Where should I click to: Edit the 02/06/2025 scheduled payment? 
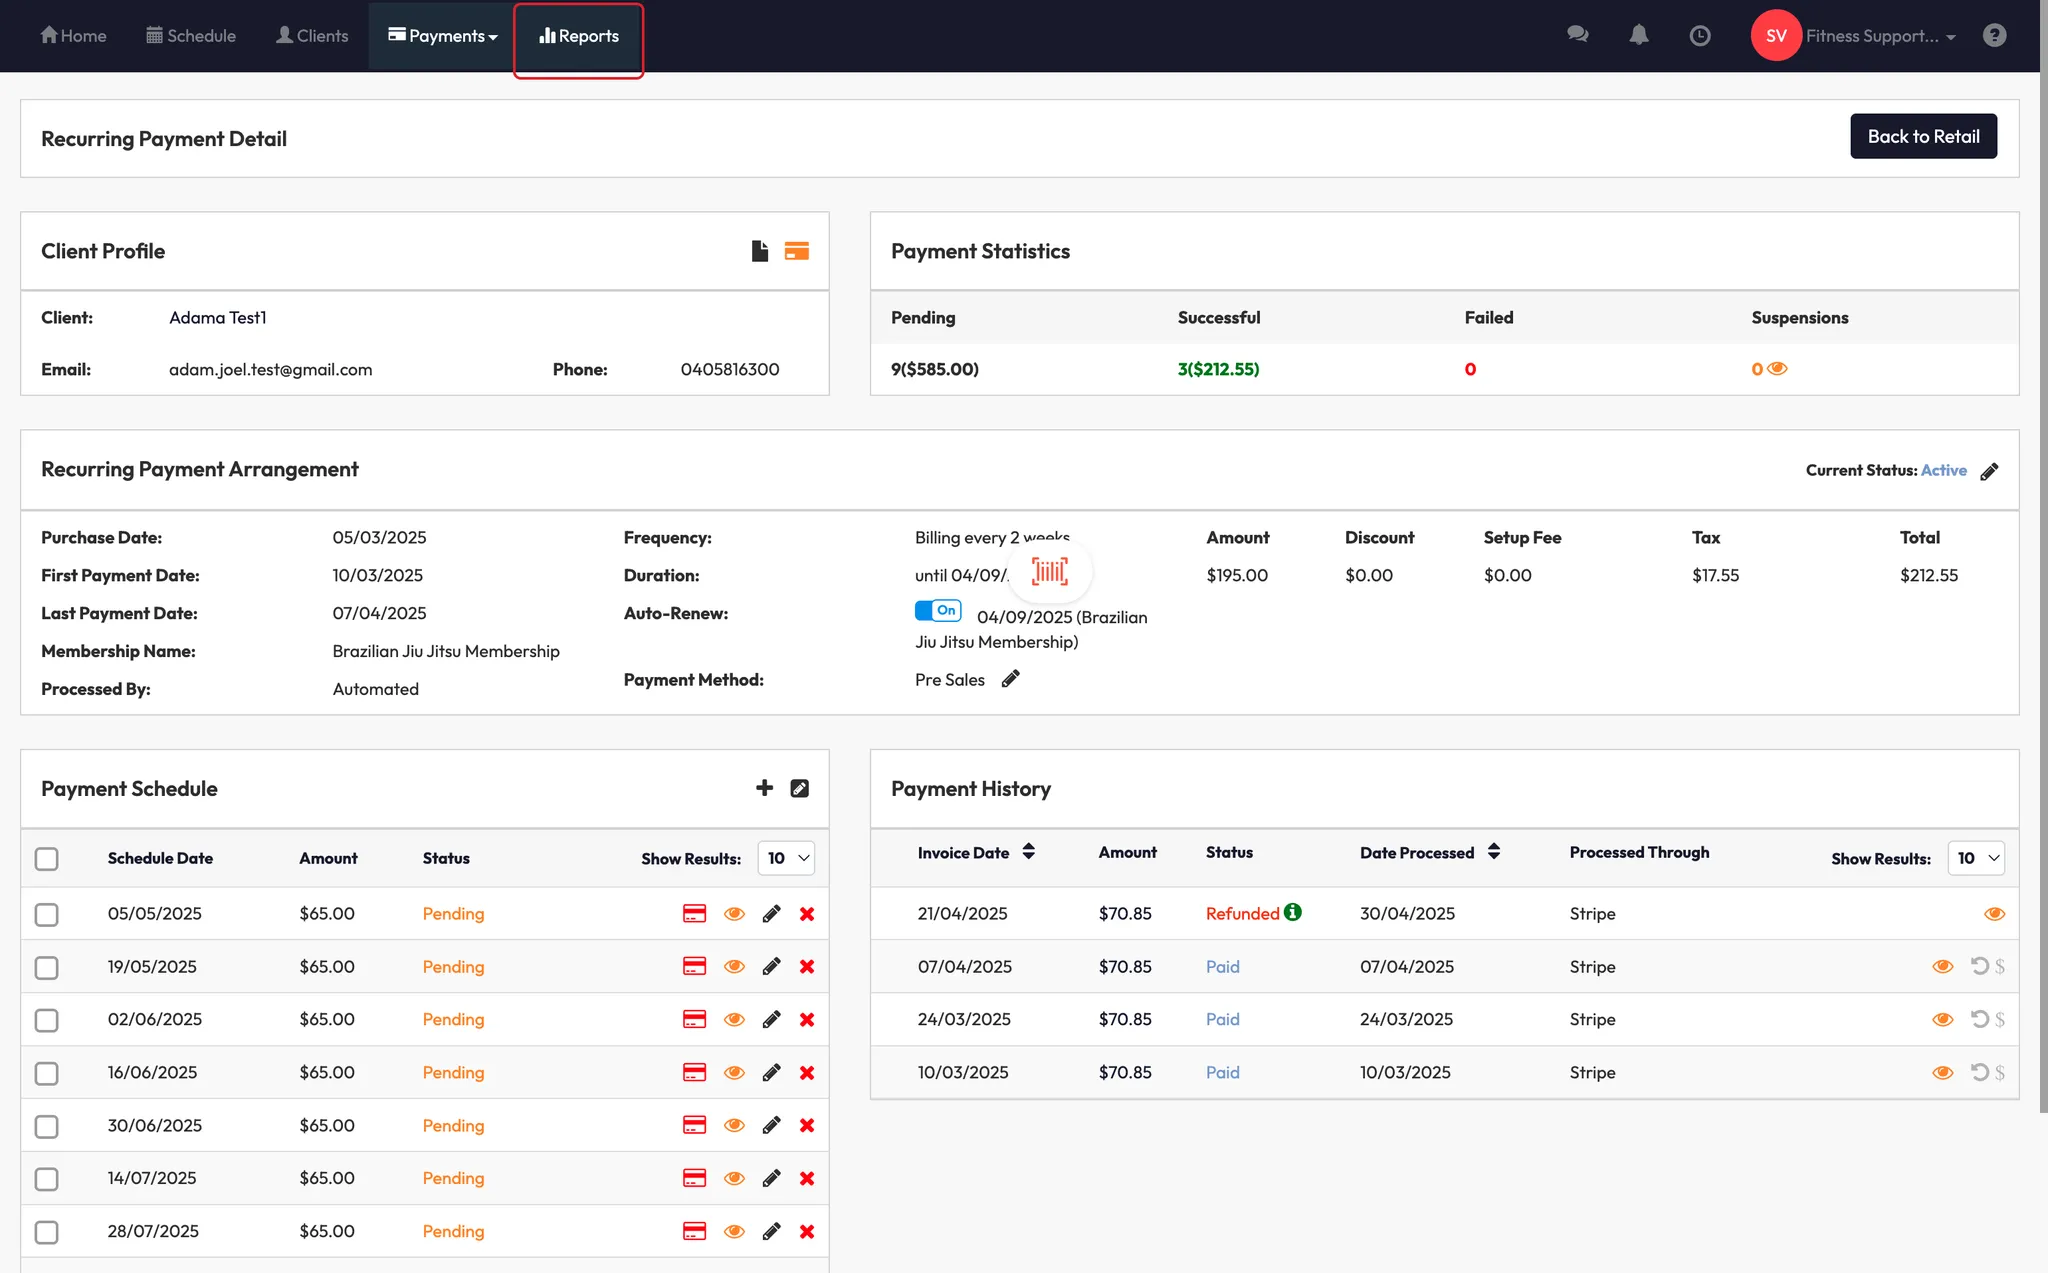[x=771, y=1020]
